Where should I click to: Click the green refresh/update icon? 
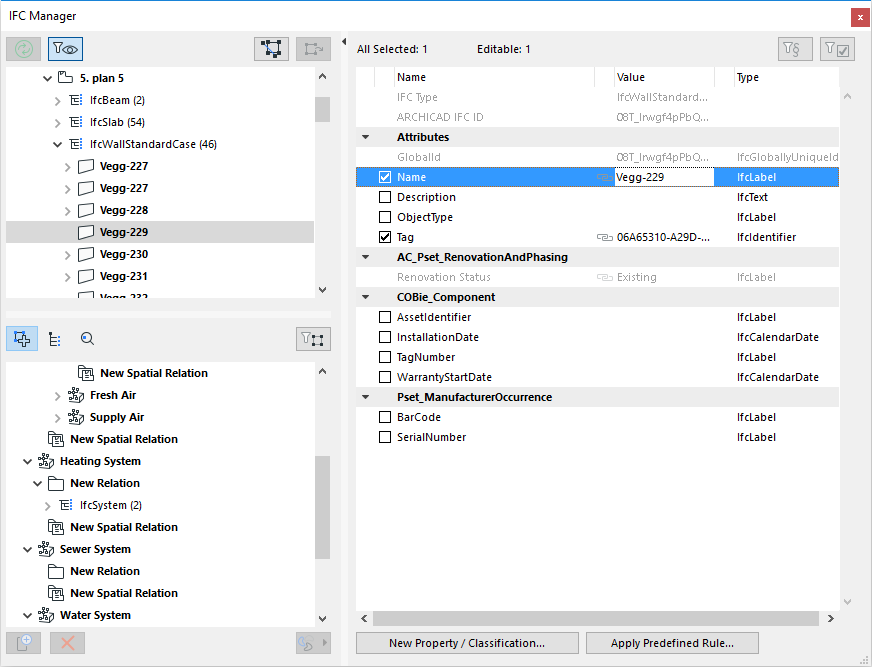point(23,49)
